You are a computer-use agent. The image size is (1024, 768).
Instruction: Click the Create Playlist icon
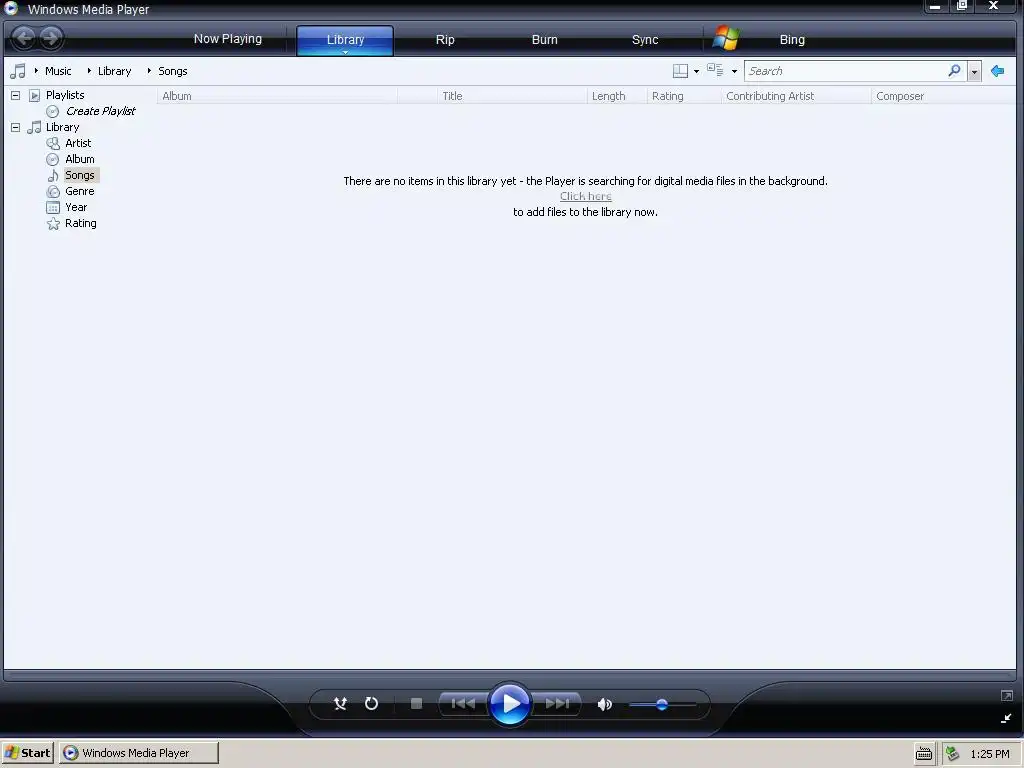tap(53, 112)
